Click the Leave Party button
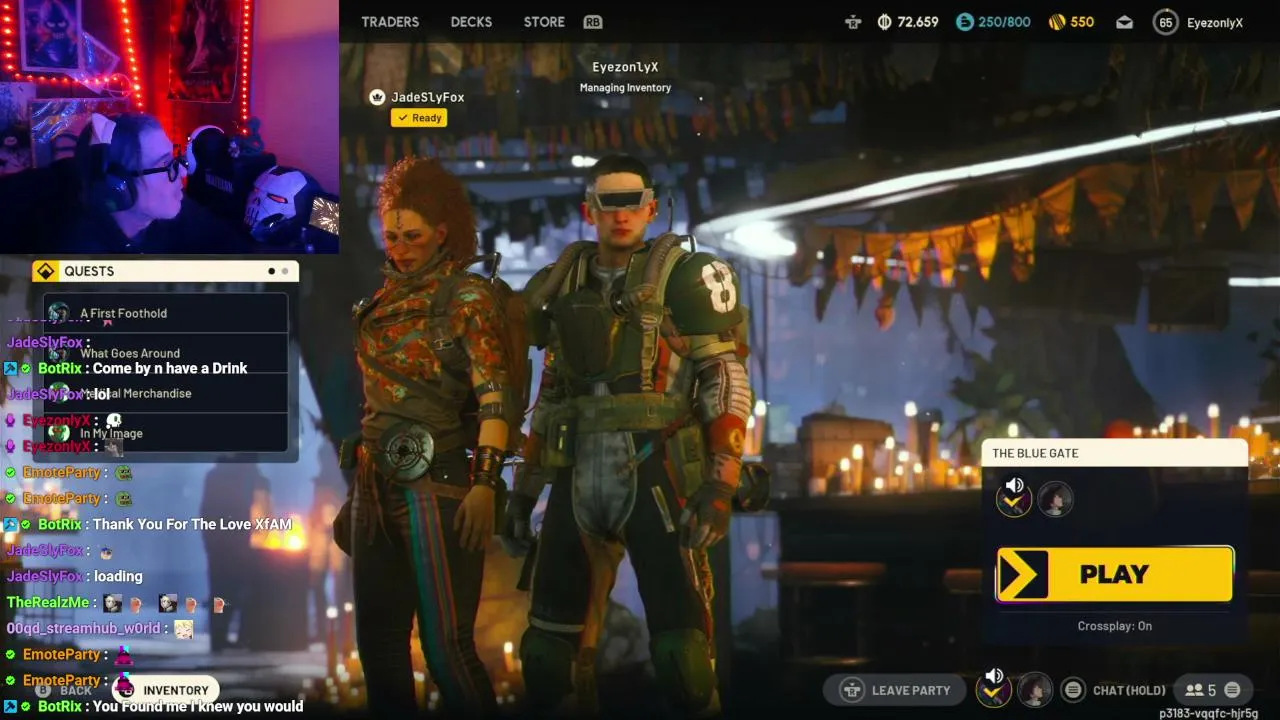The height and width of the screenshot is (720, 1280). [x=896, y=690]
